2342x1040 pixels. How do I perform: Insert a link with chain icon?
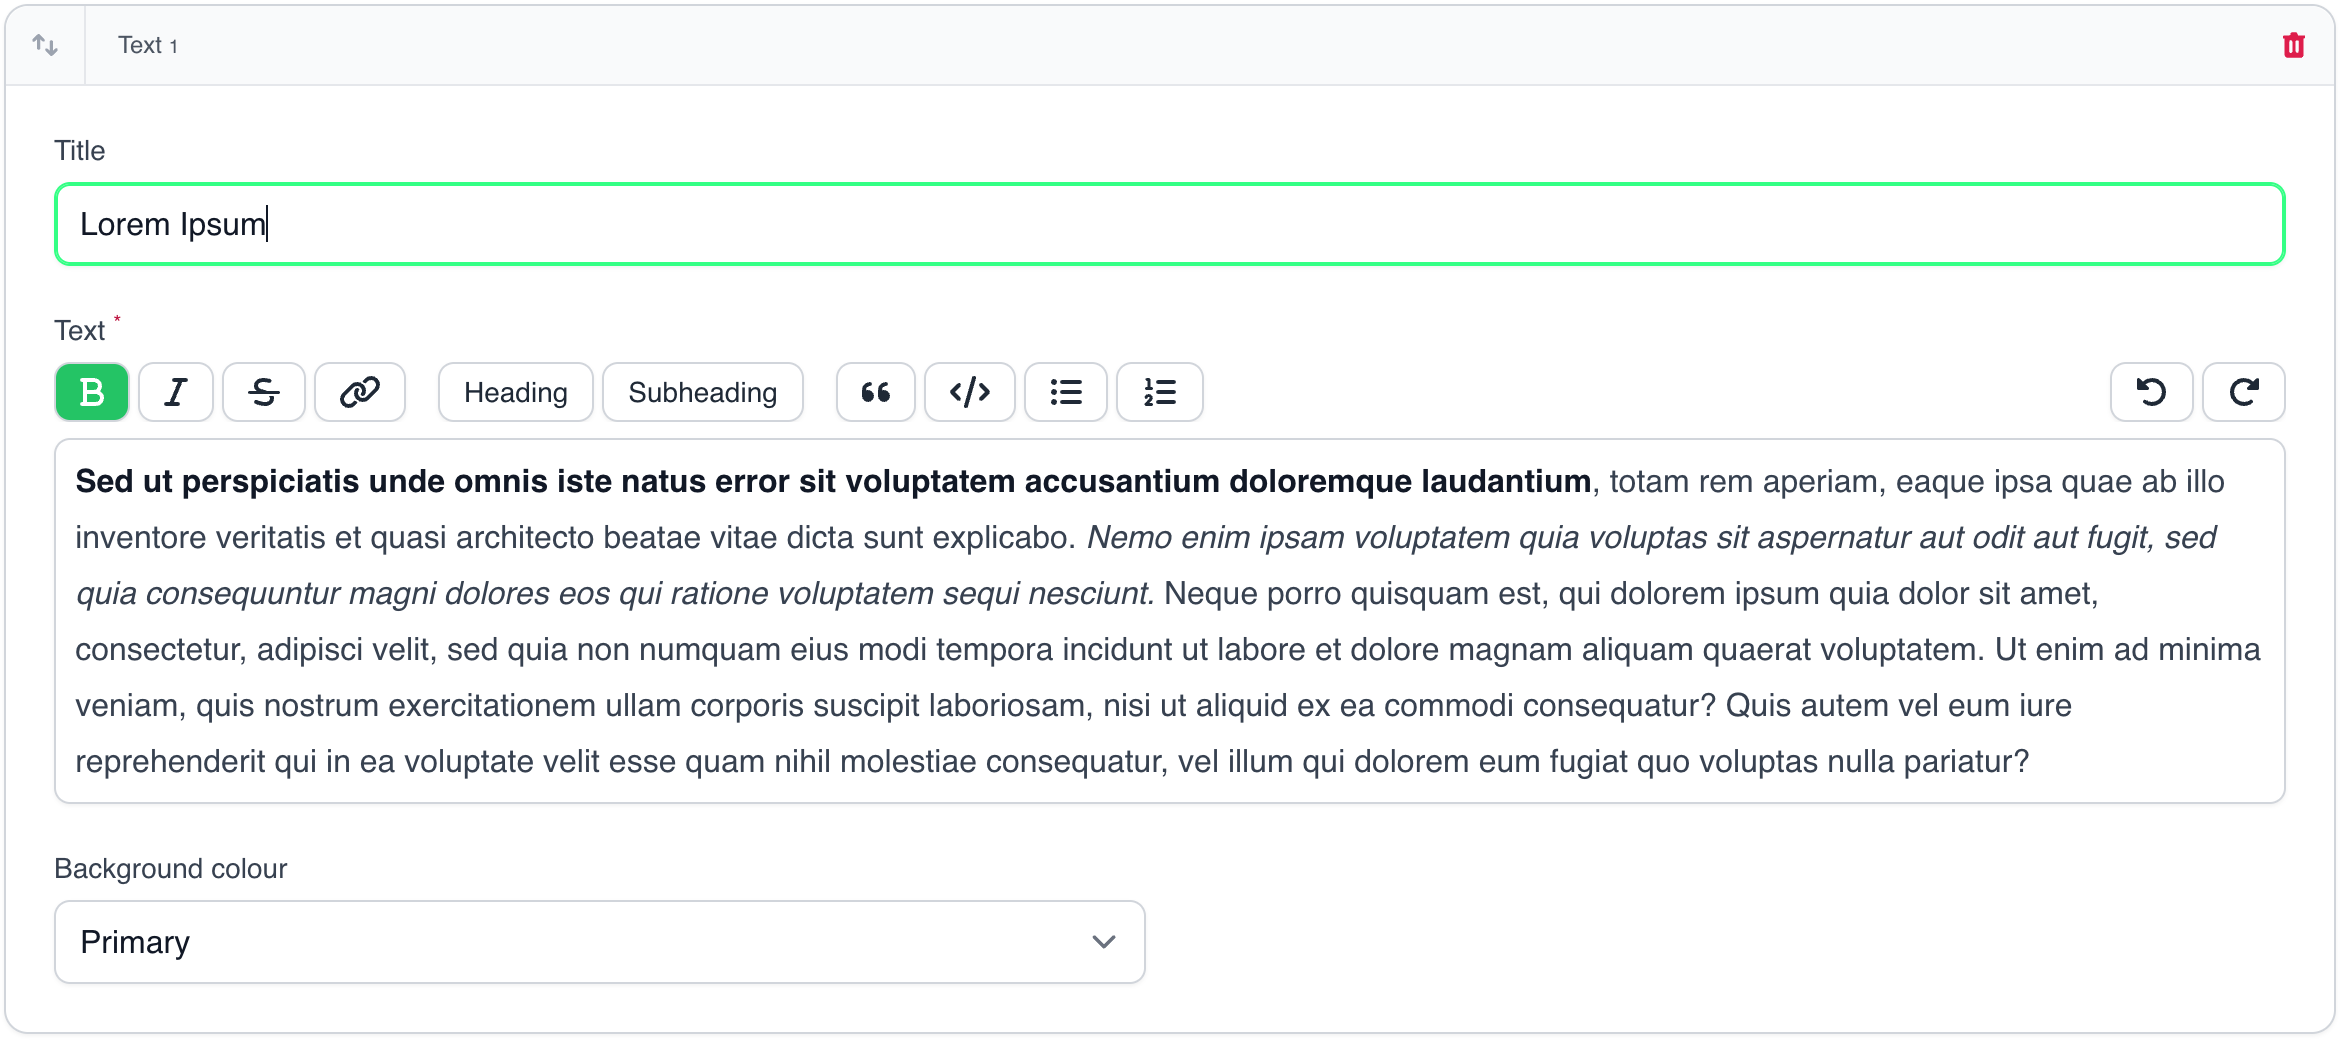pyautogui.click(x=360, y=392)
